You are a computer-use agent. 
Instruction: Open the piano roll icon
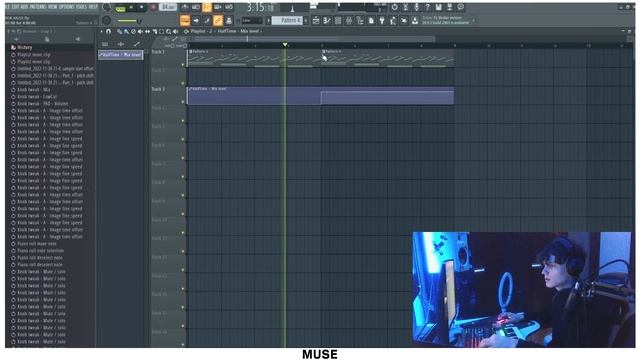327,20
